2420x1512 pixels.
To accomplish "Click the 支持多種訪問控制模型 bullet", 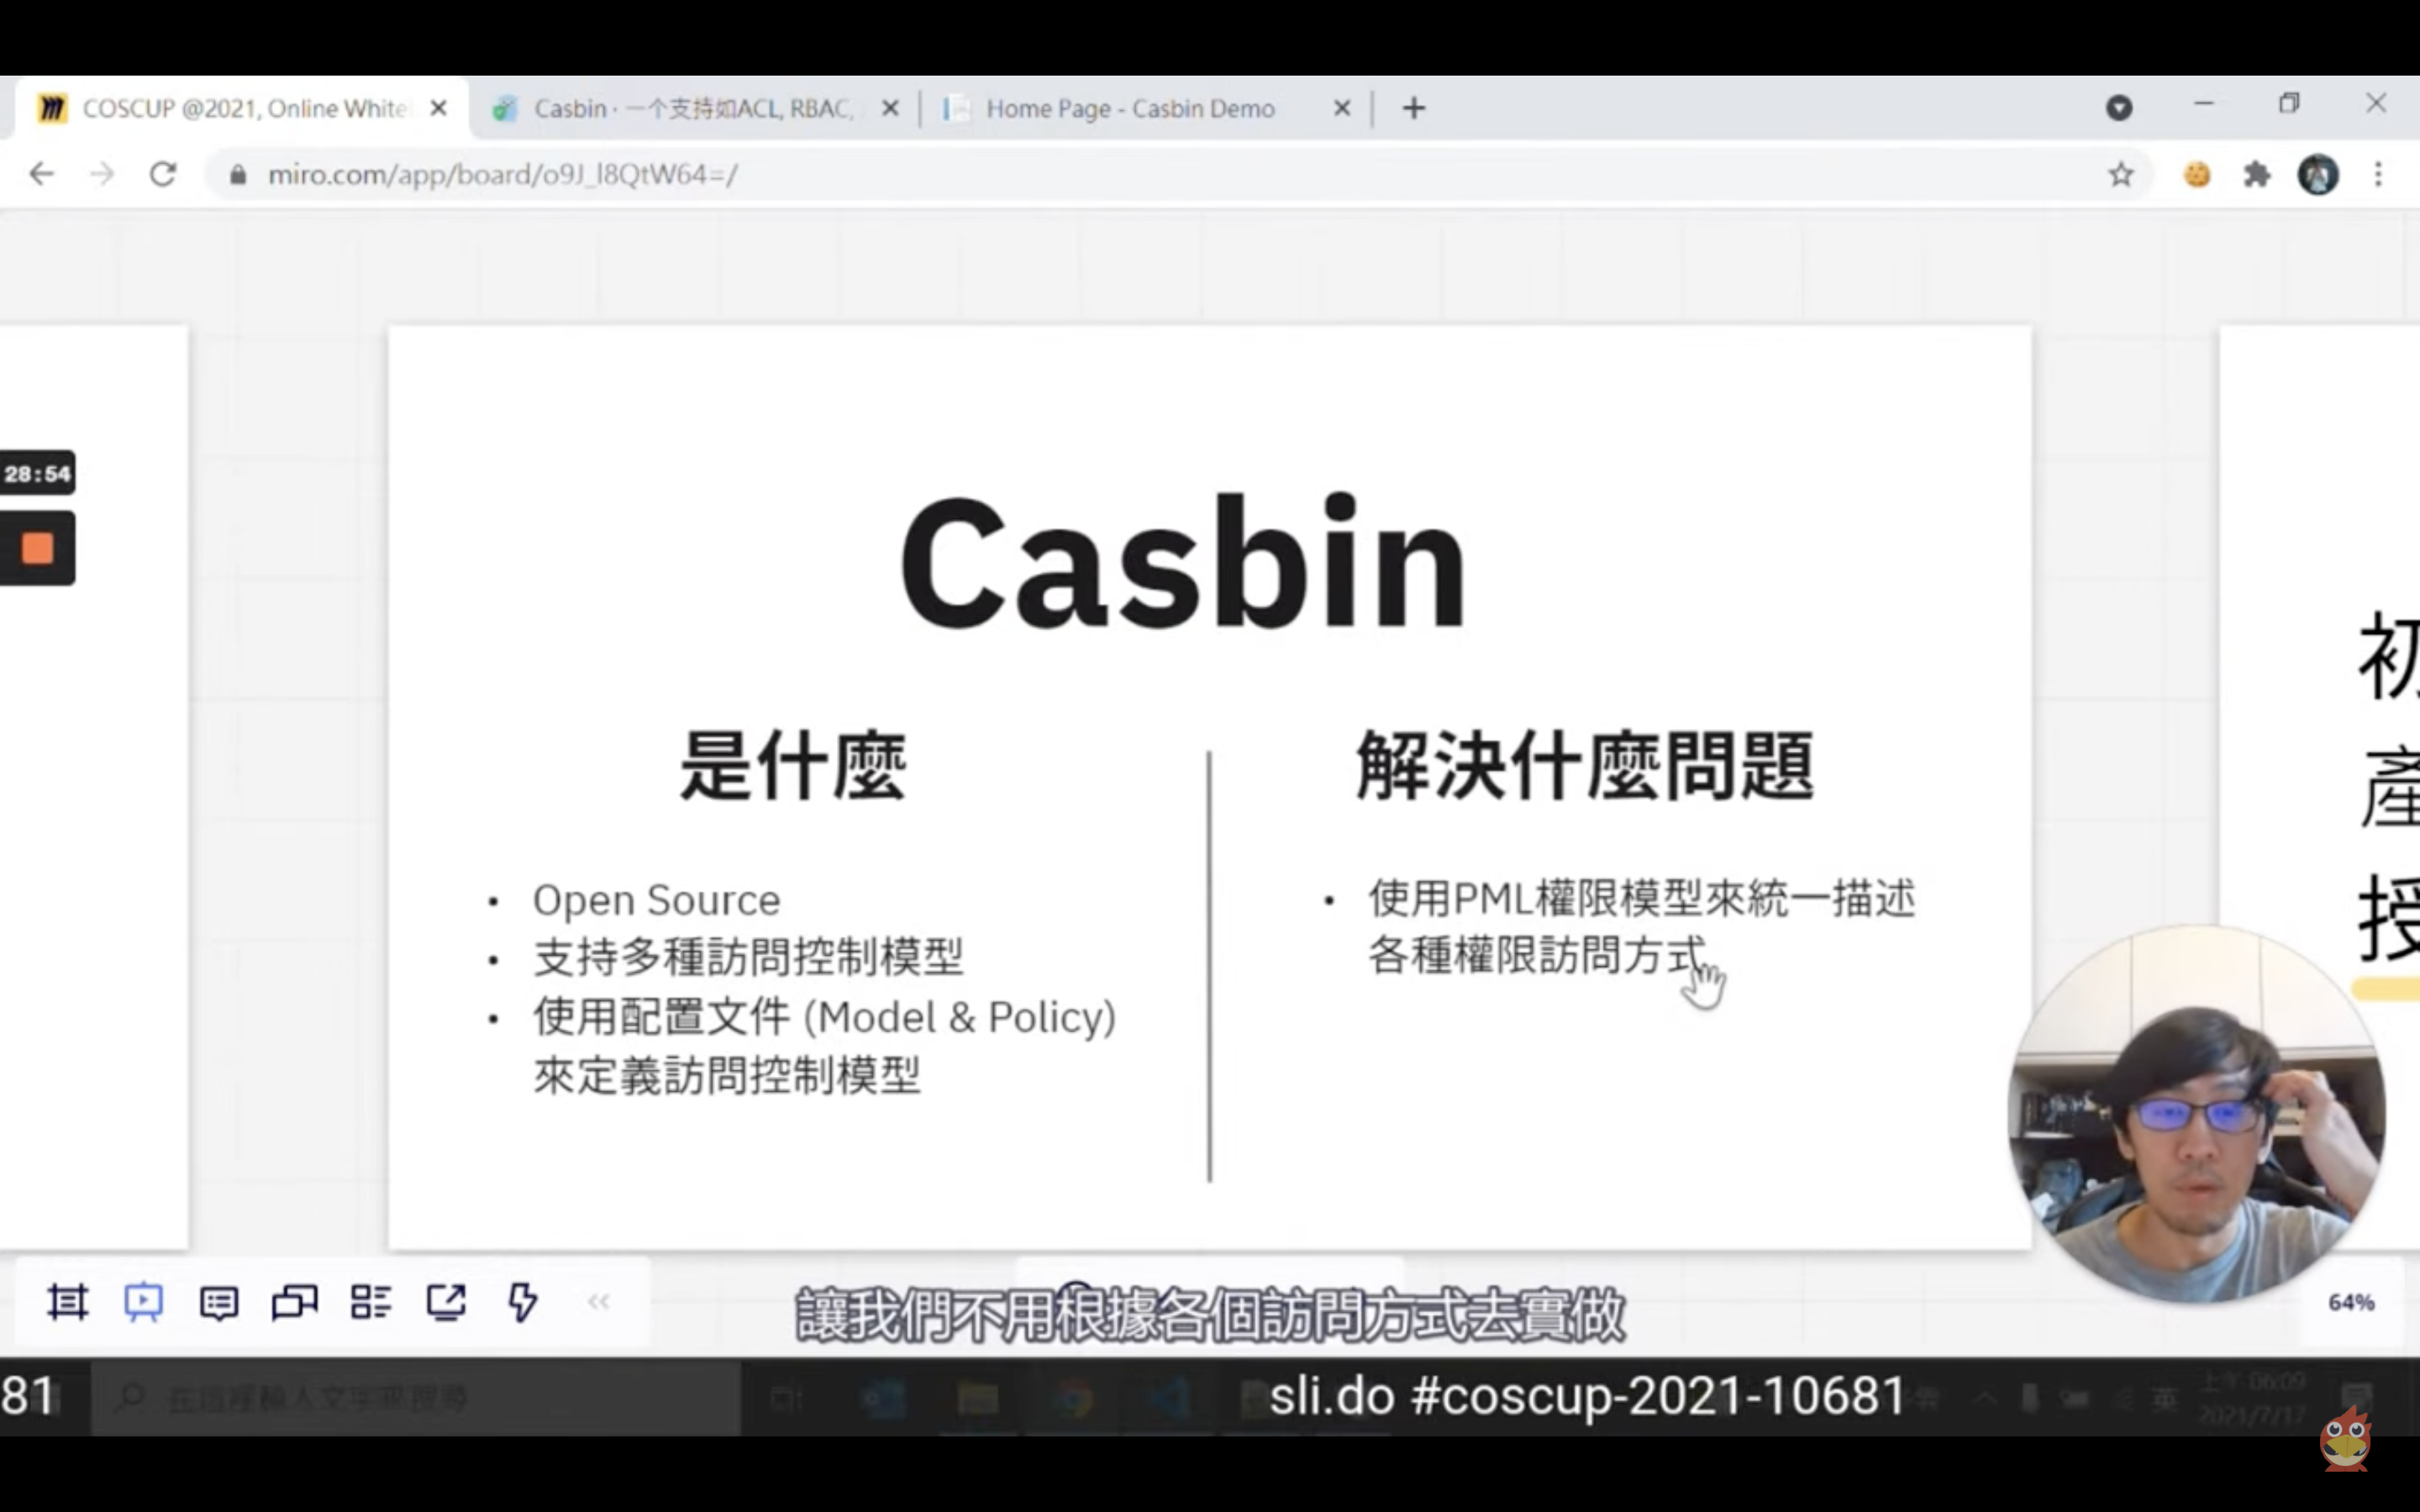I will pyautogui.click(x=748, y=957).
